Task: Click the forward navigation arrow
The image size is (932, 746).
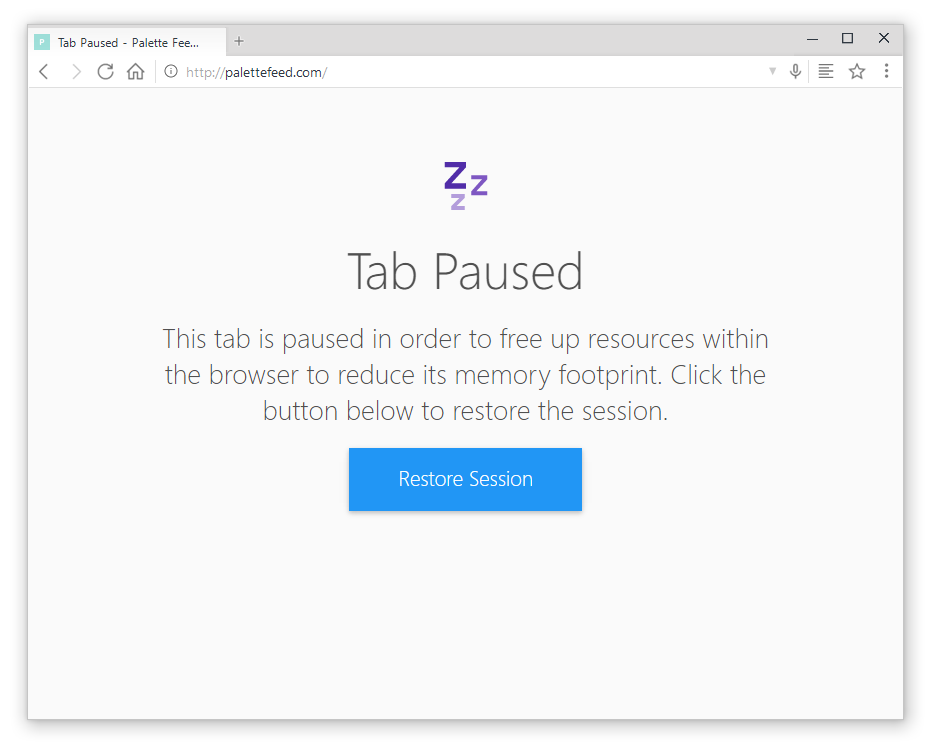Action: (76, 72)
